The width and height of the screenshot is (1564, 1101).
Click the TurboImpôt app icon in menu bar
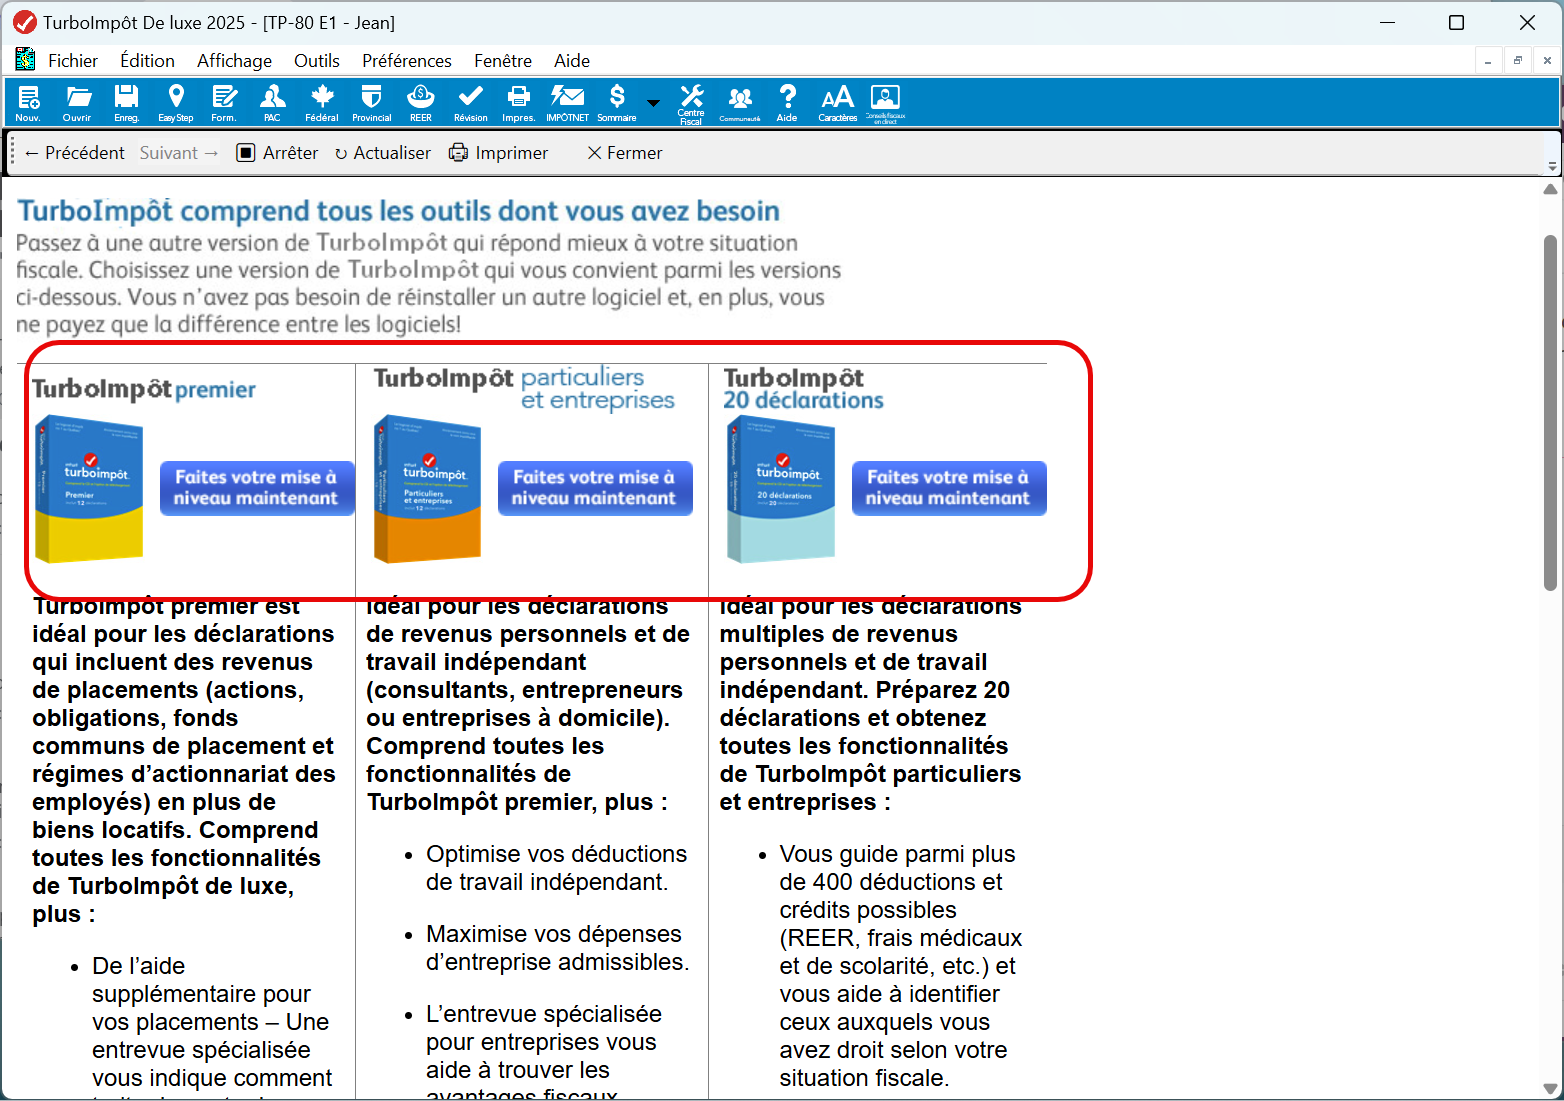[x=25, y=60]
